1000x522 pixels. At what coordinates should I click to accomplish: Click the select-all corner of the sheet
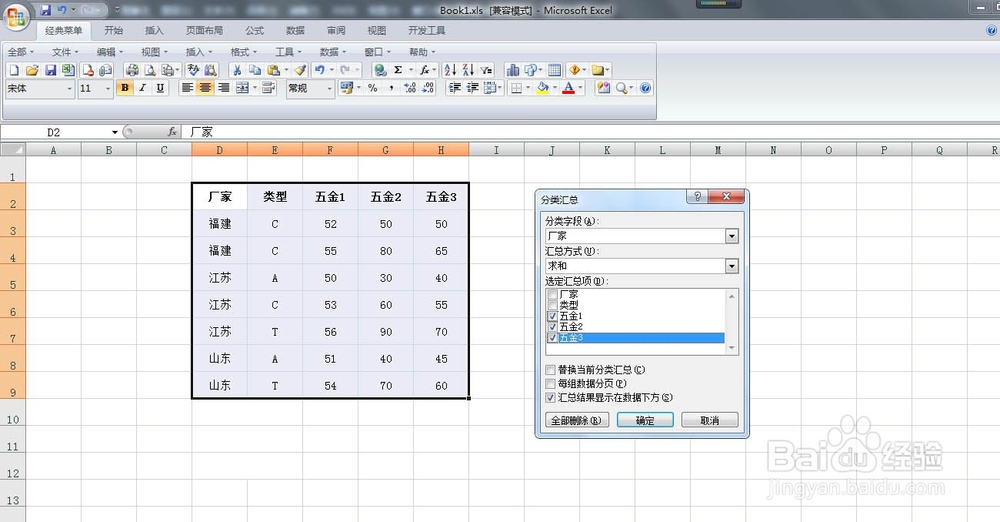pos(13,150)
